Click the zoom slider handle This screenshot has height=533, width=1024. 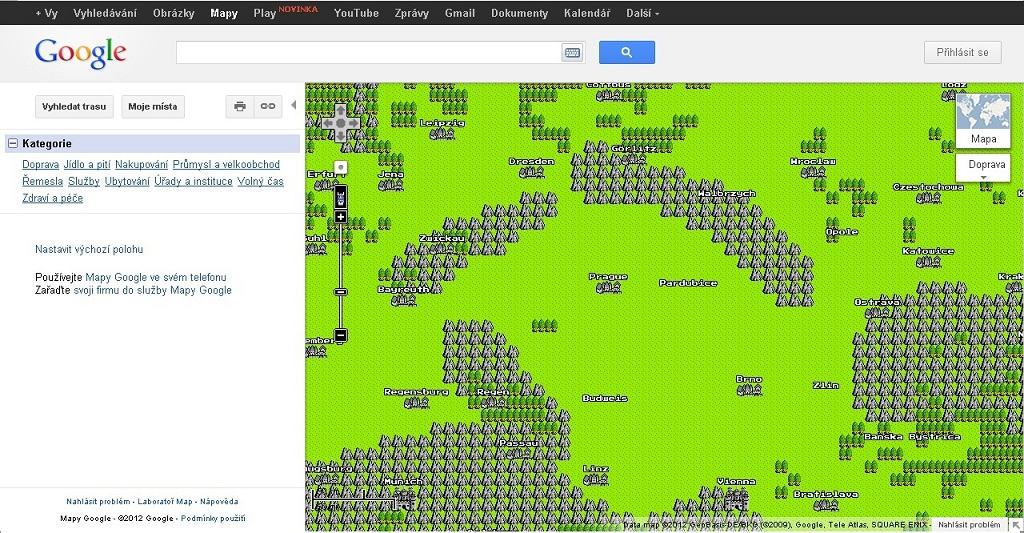pos(340,292)
